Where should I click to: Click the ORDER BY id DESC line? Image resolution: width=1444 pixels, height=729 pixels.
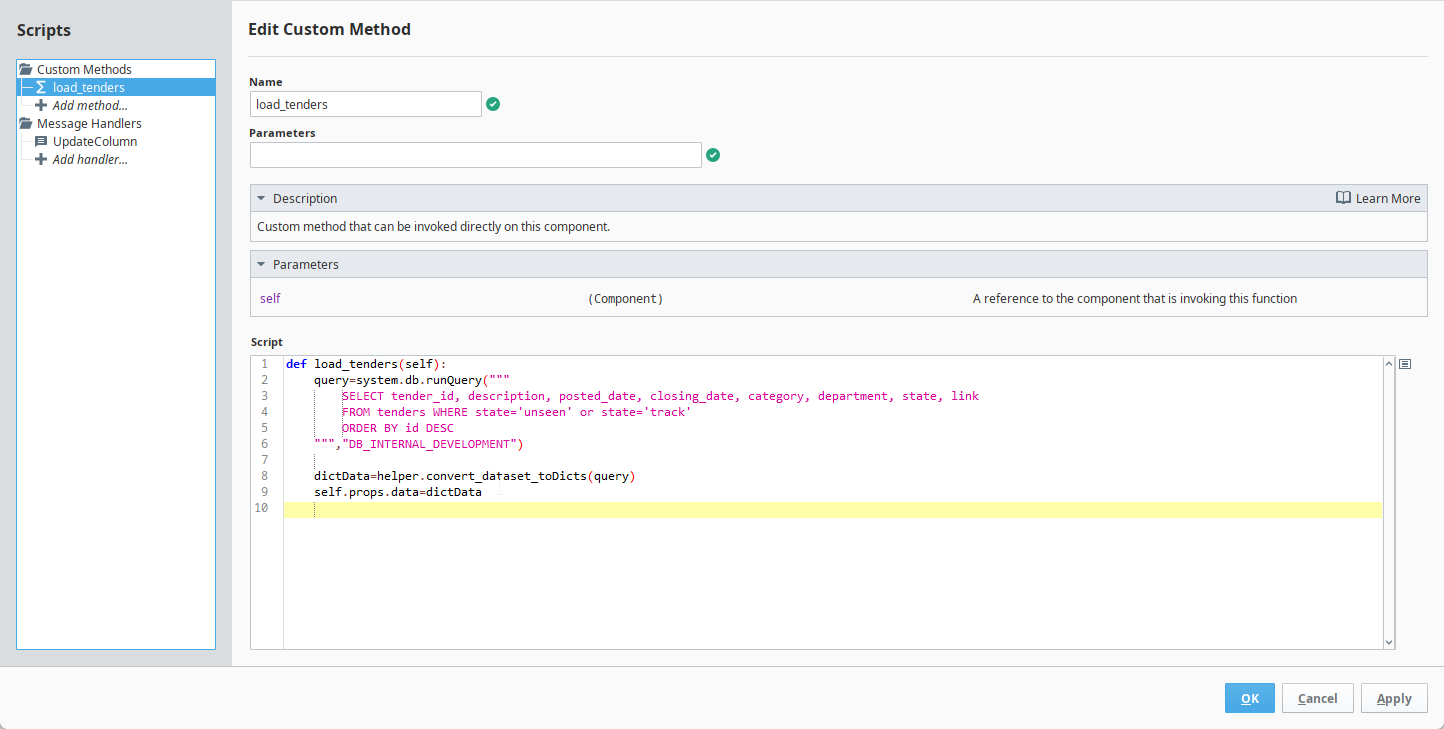pos(397,428)
